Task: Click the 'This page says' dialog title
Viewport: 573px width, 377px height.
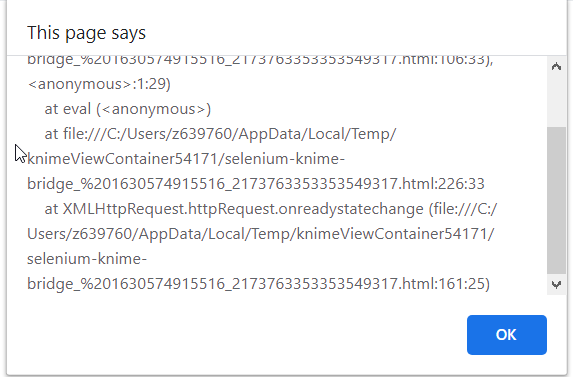Action: [86, 33]
